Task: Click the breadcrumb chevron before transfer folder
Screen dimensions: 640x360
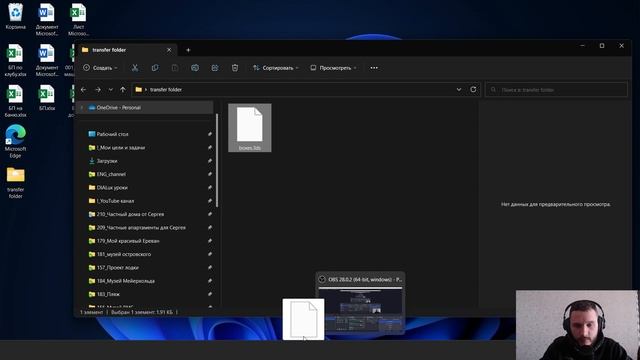Action: pyautogui.click(x=146, y=90)
